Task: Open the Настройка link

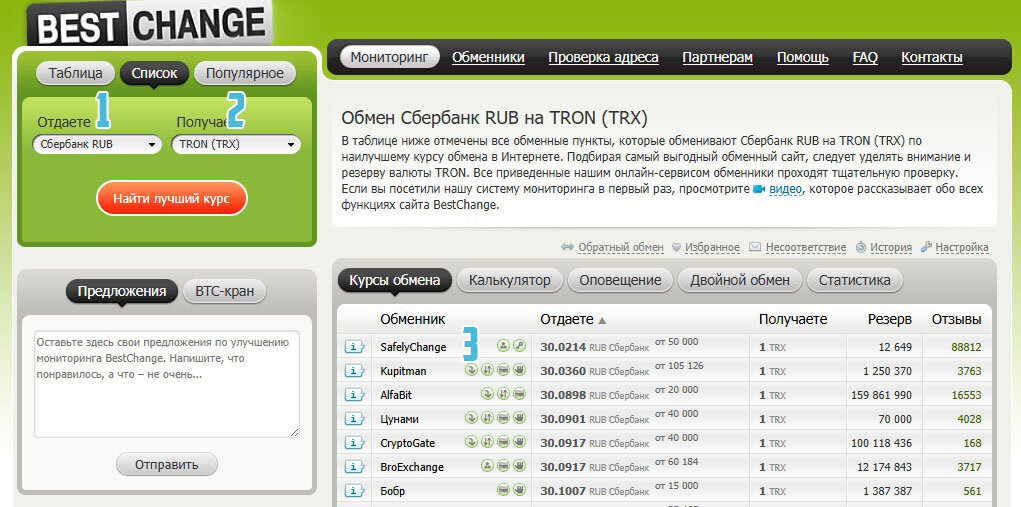Action: [962, 247]
